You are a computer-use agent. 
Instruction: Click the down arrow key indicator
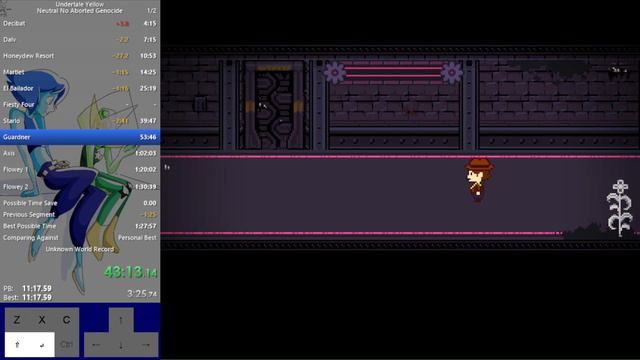pos(121,345)
